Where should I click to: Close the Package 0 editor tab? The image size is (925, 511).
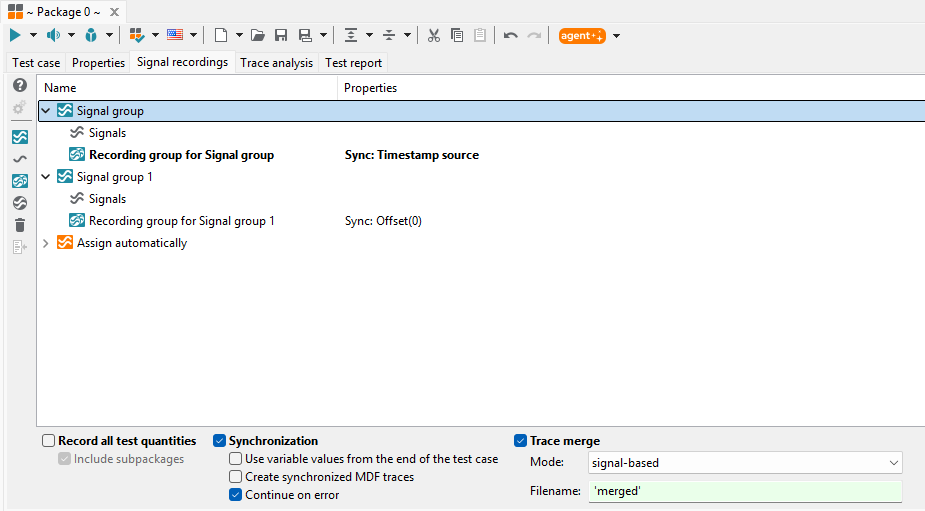pos(114,12)
